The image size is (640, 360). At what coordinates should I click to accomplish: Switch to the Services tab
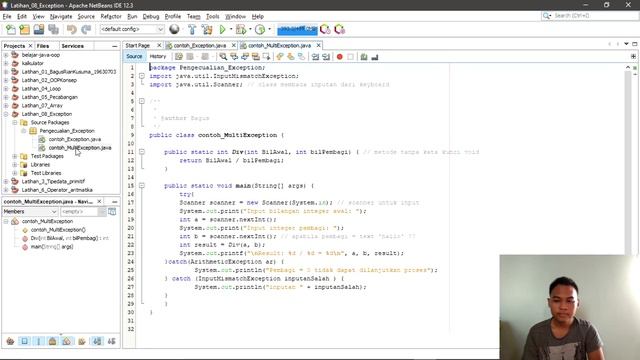click(72, 46)
